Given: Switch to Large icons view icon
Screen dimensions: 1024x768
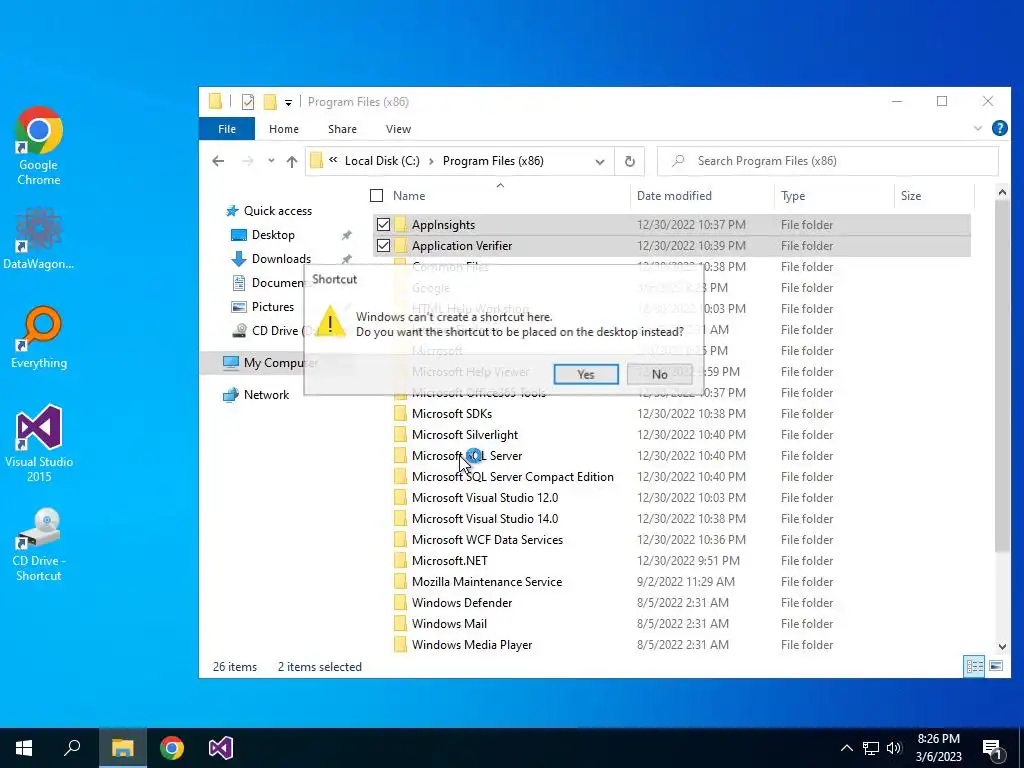Looking at the screenshot, I should [x=996, y=666].
